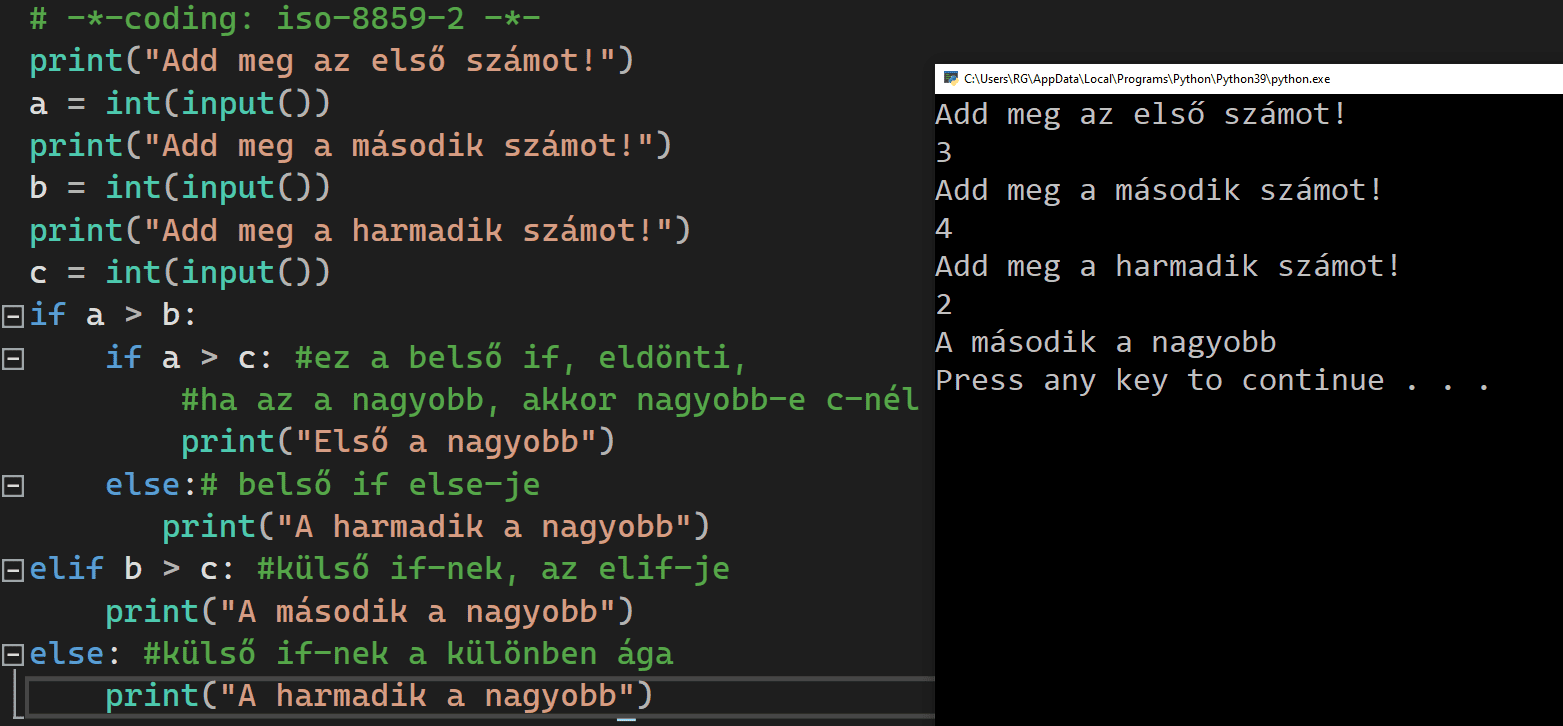Fold the "else:# belső if else-je" block

12,485
